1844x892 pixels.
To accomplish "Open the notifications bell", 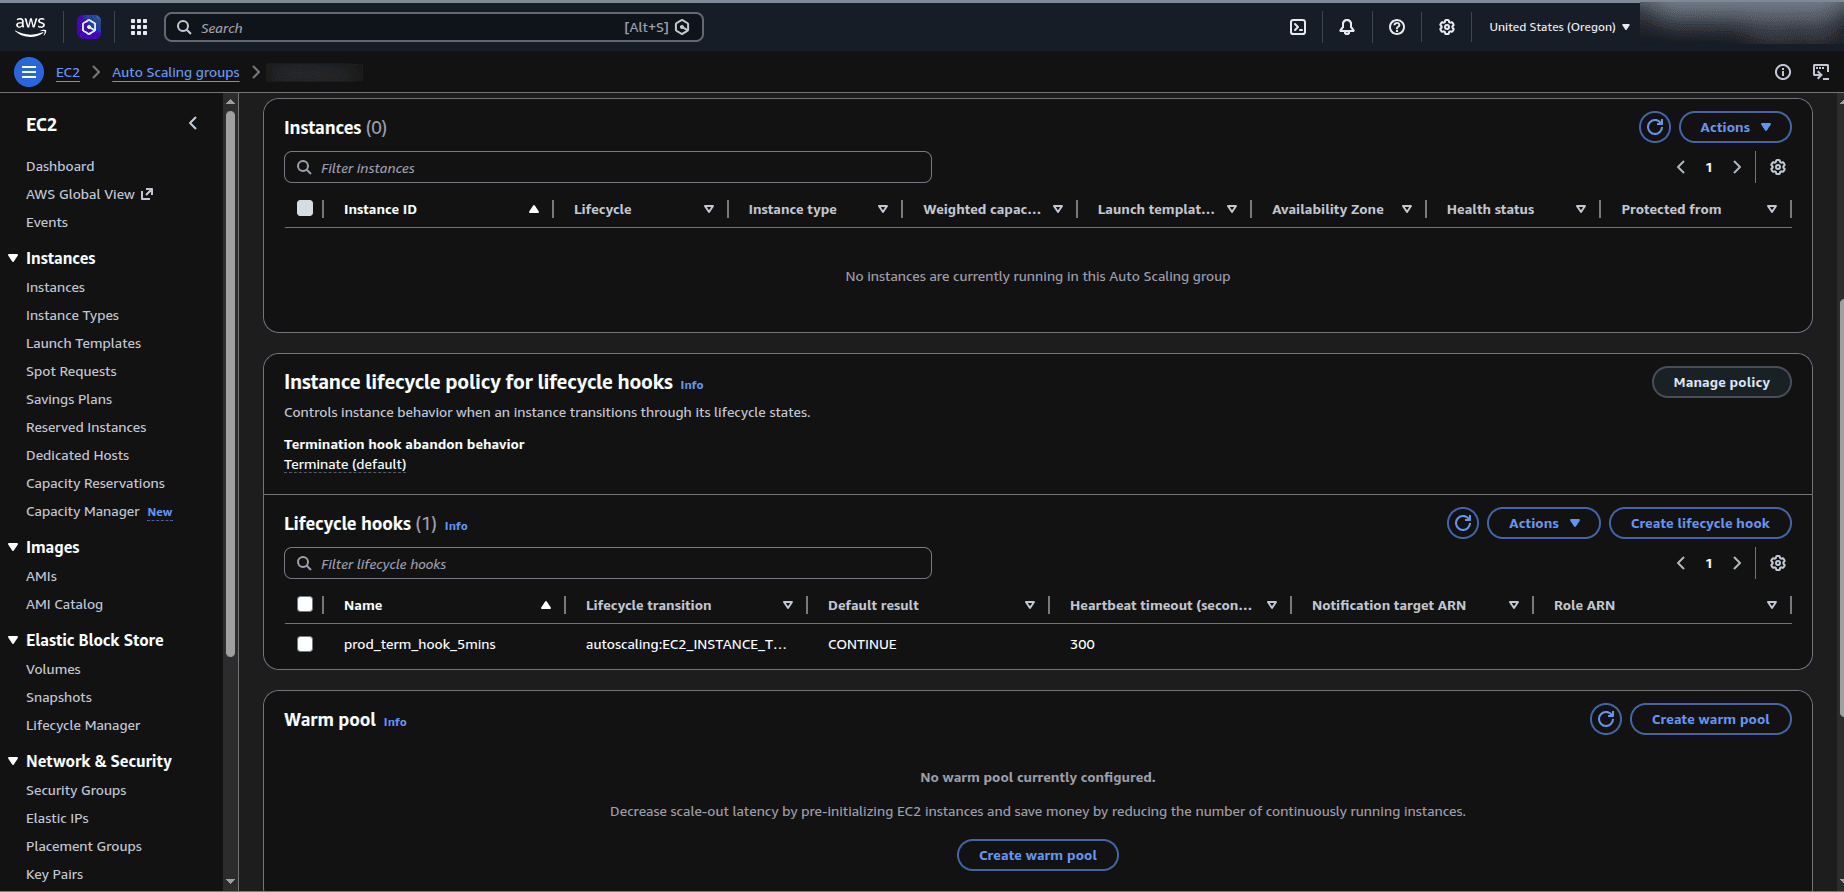I will [x=1347, y=27].
